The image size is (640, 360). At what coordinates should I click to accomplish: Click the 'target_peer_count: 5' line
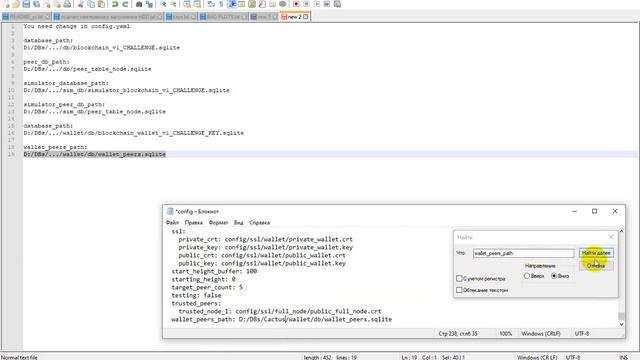[207, 287]
